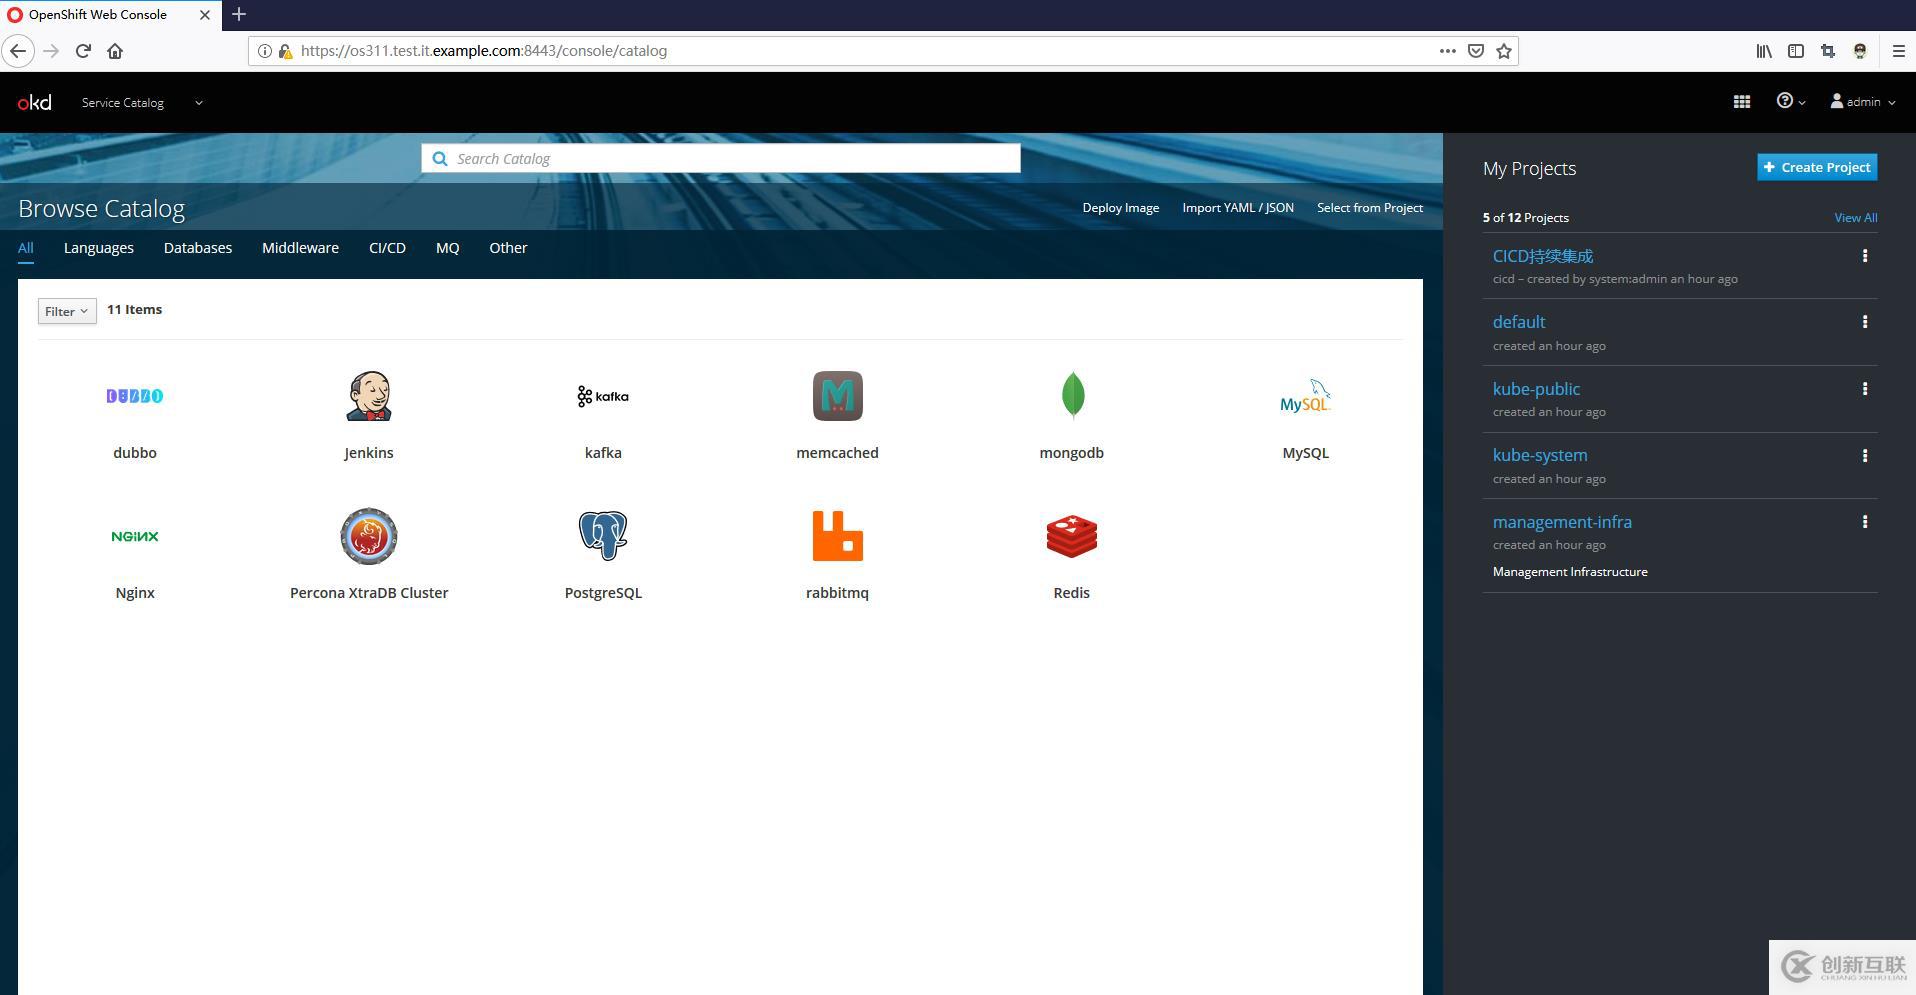Open kebab menu for kube-public project

[x=1865, y=389]
